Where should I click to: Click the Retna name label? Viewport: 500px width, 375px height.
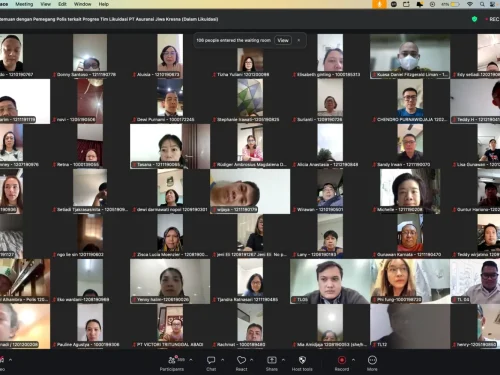76,165
